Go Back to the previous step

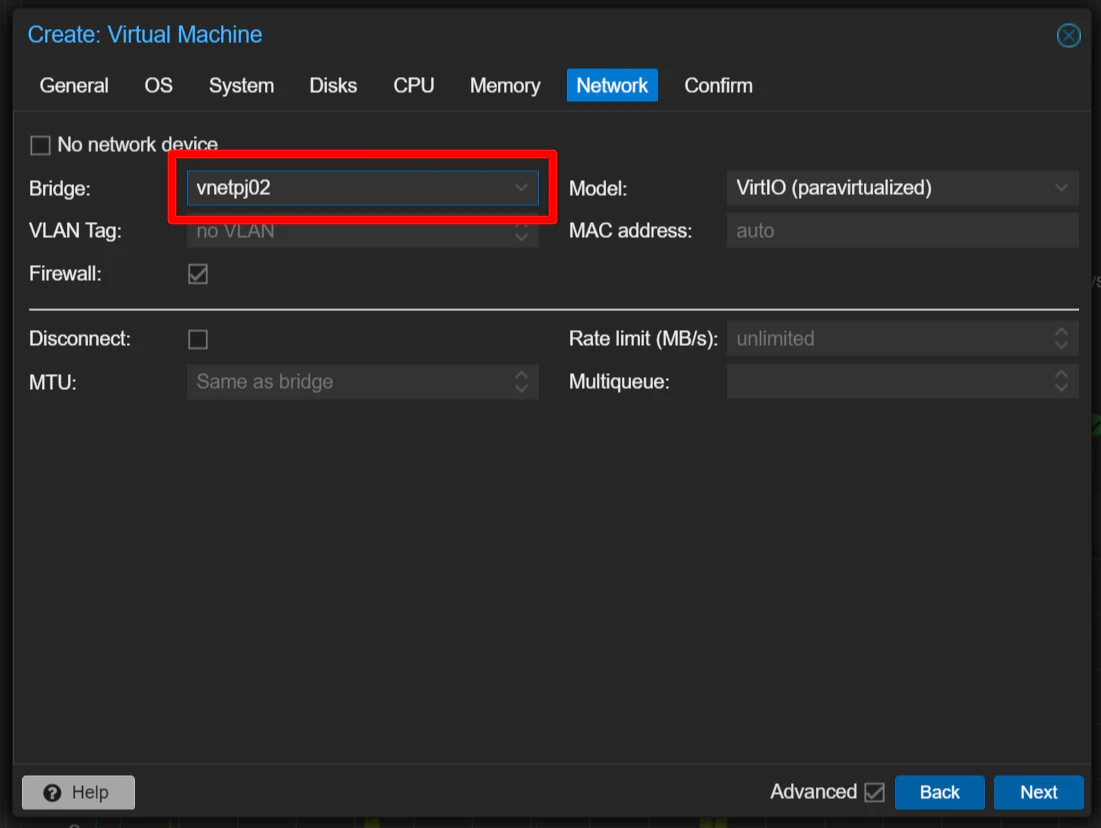click(x=939, y=792)
